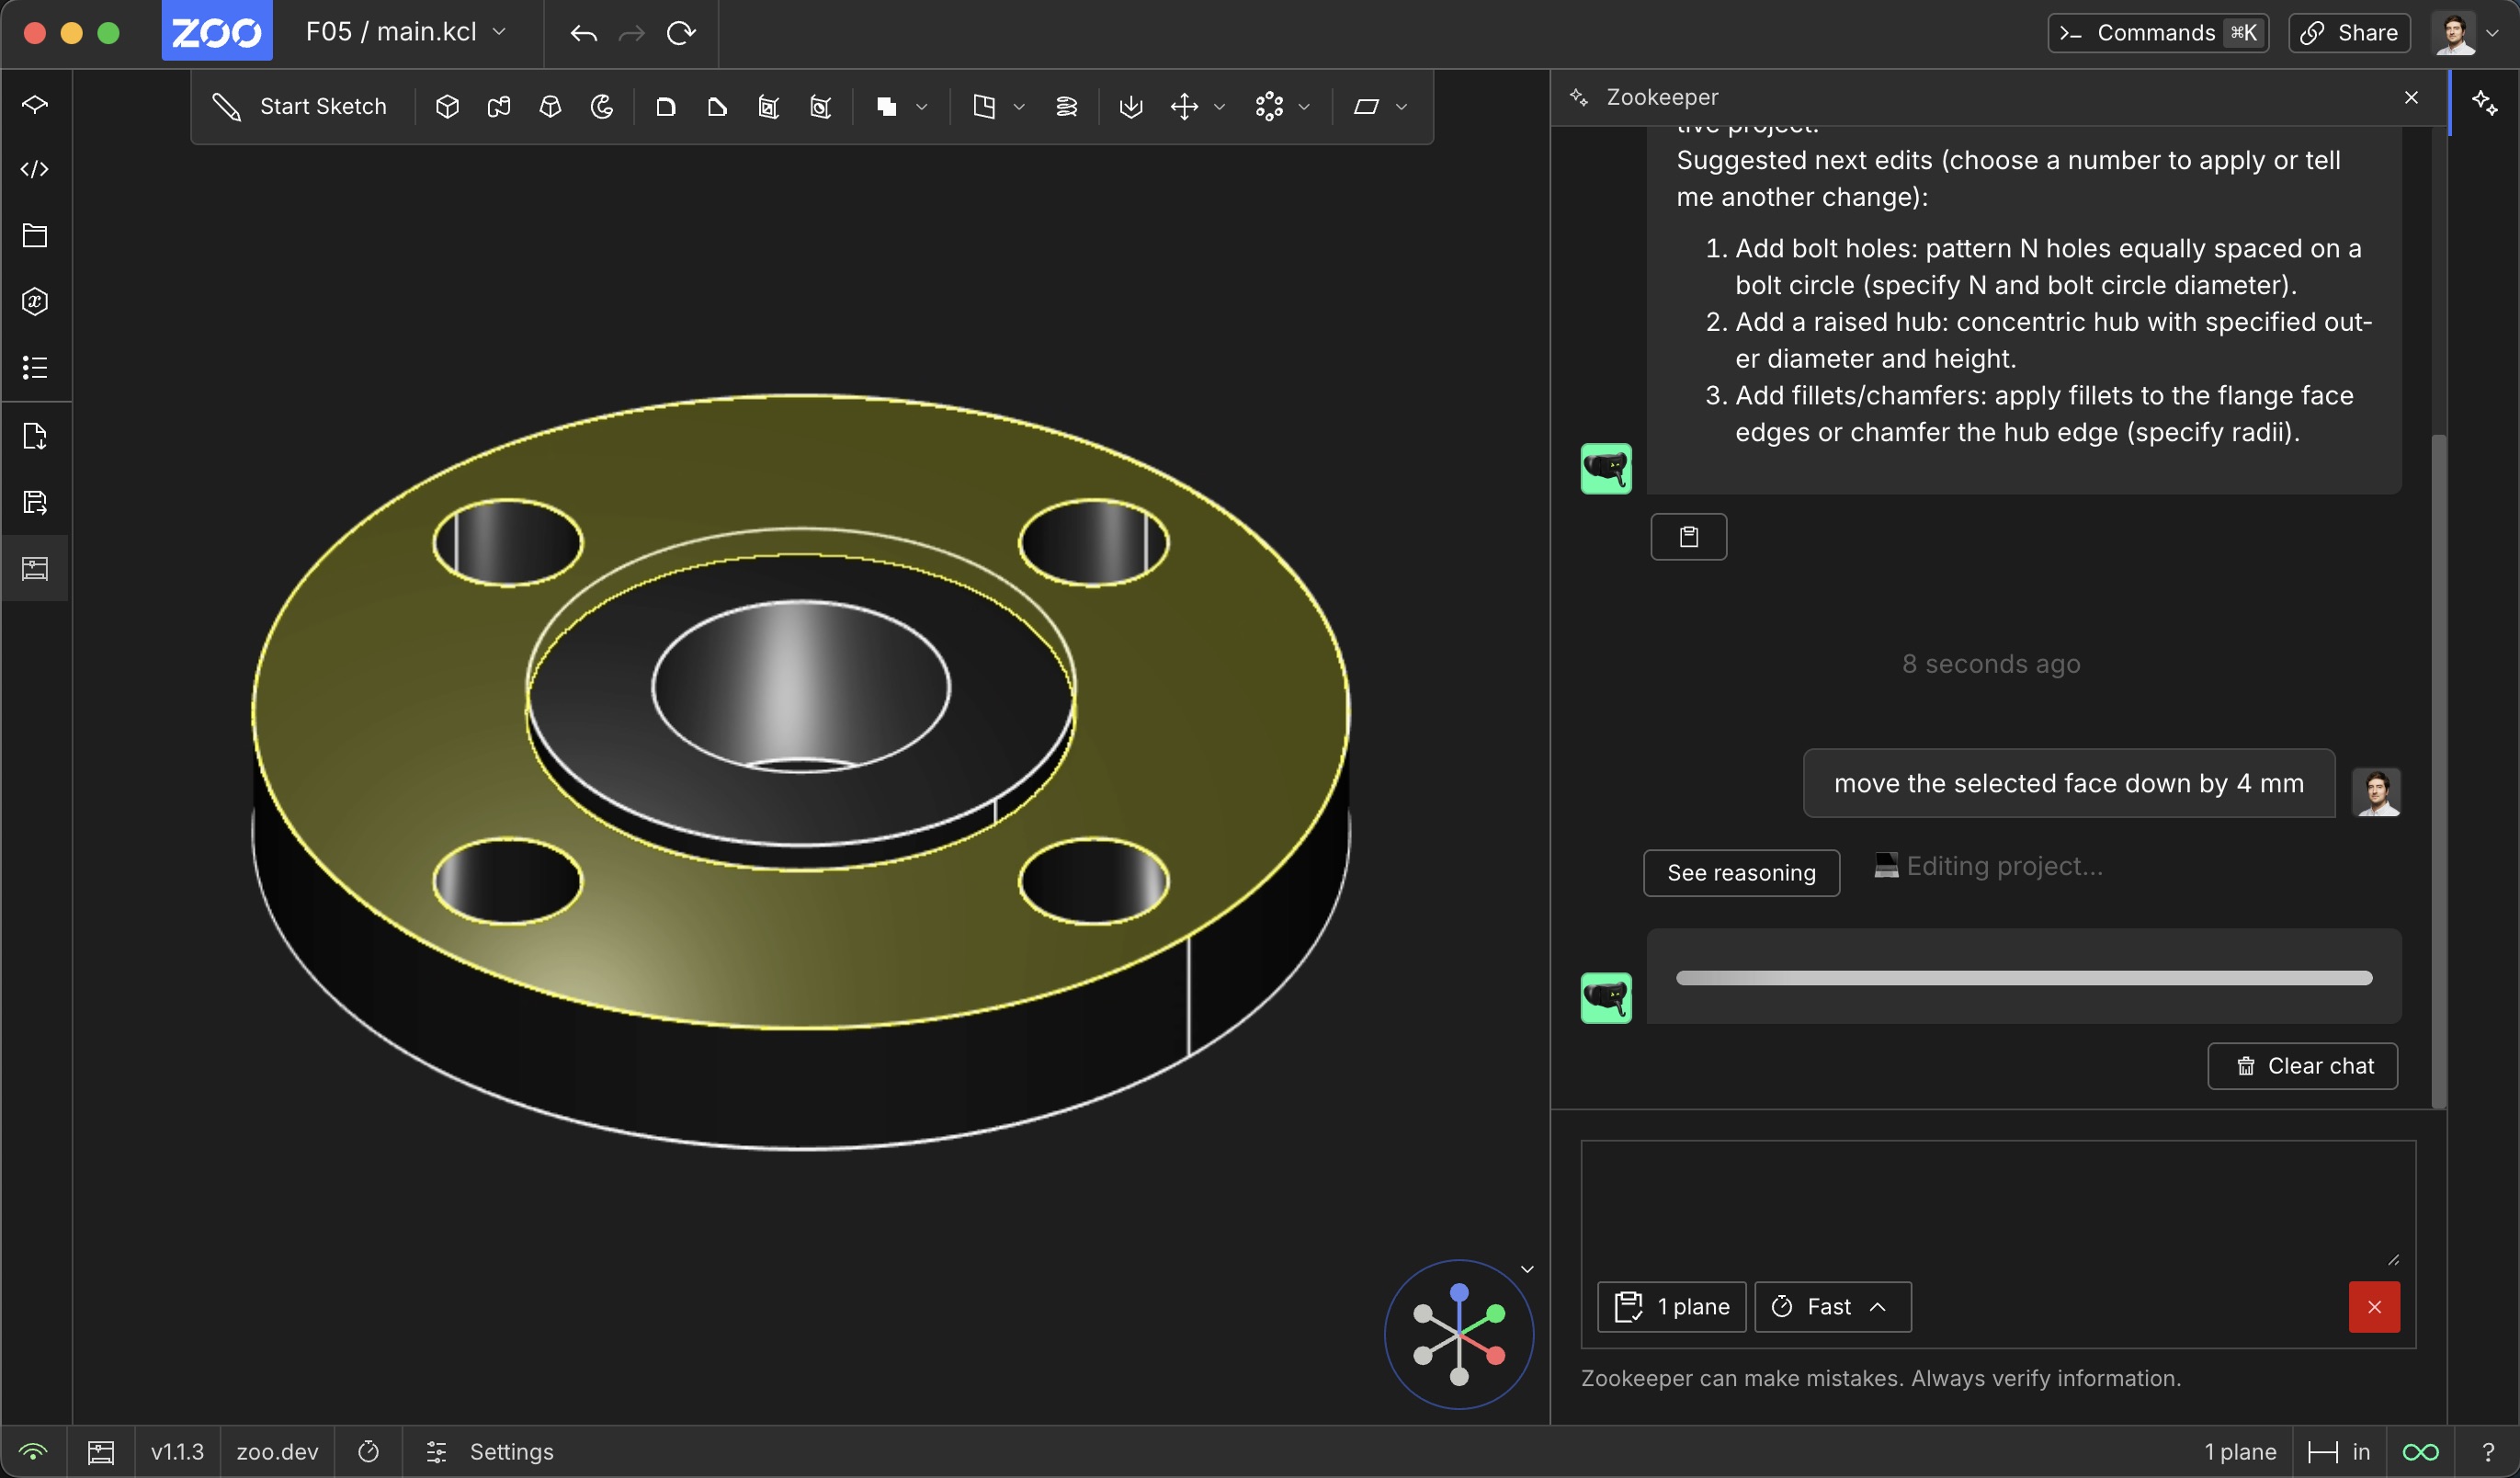Expand the view gizmo options chevron
This screenshot has height=1478, width=2520.
point(1527,1269)
